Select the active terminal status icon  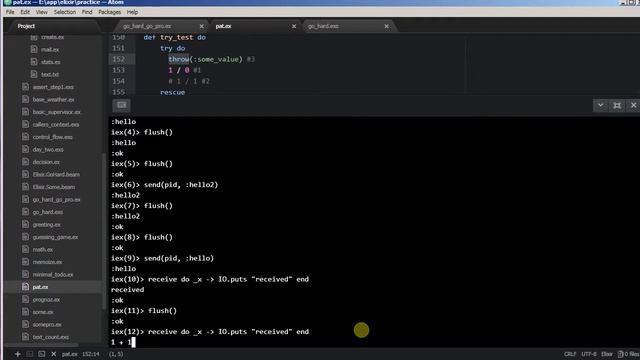(42, 354)
